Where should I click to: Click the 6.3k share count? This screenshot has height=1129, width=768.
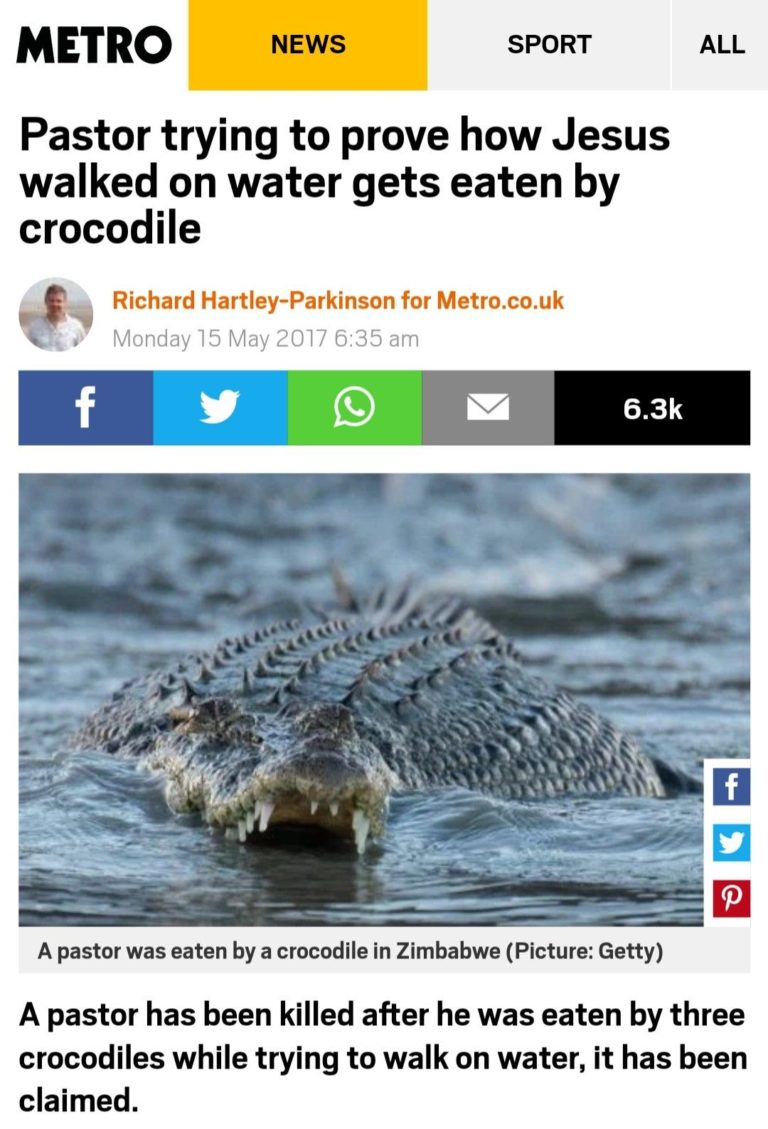(x=652, y=408)
